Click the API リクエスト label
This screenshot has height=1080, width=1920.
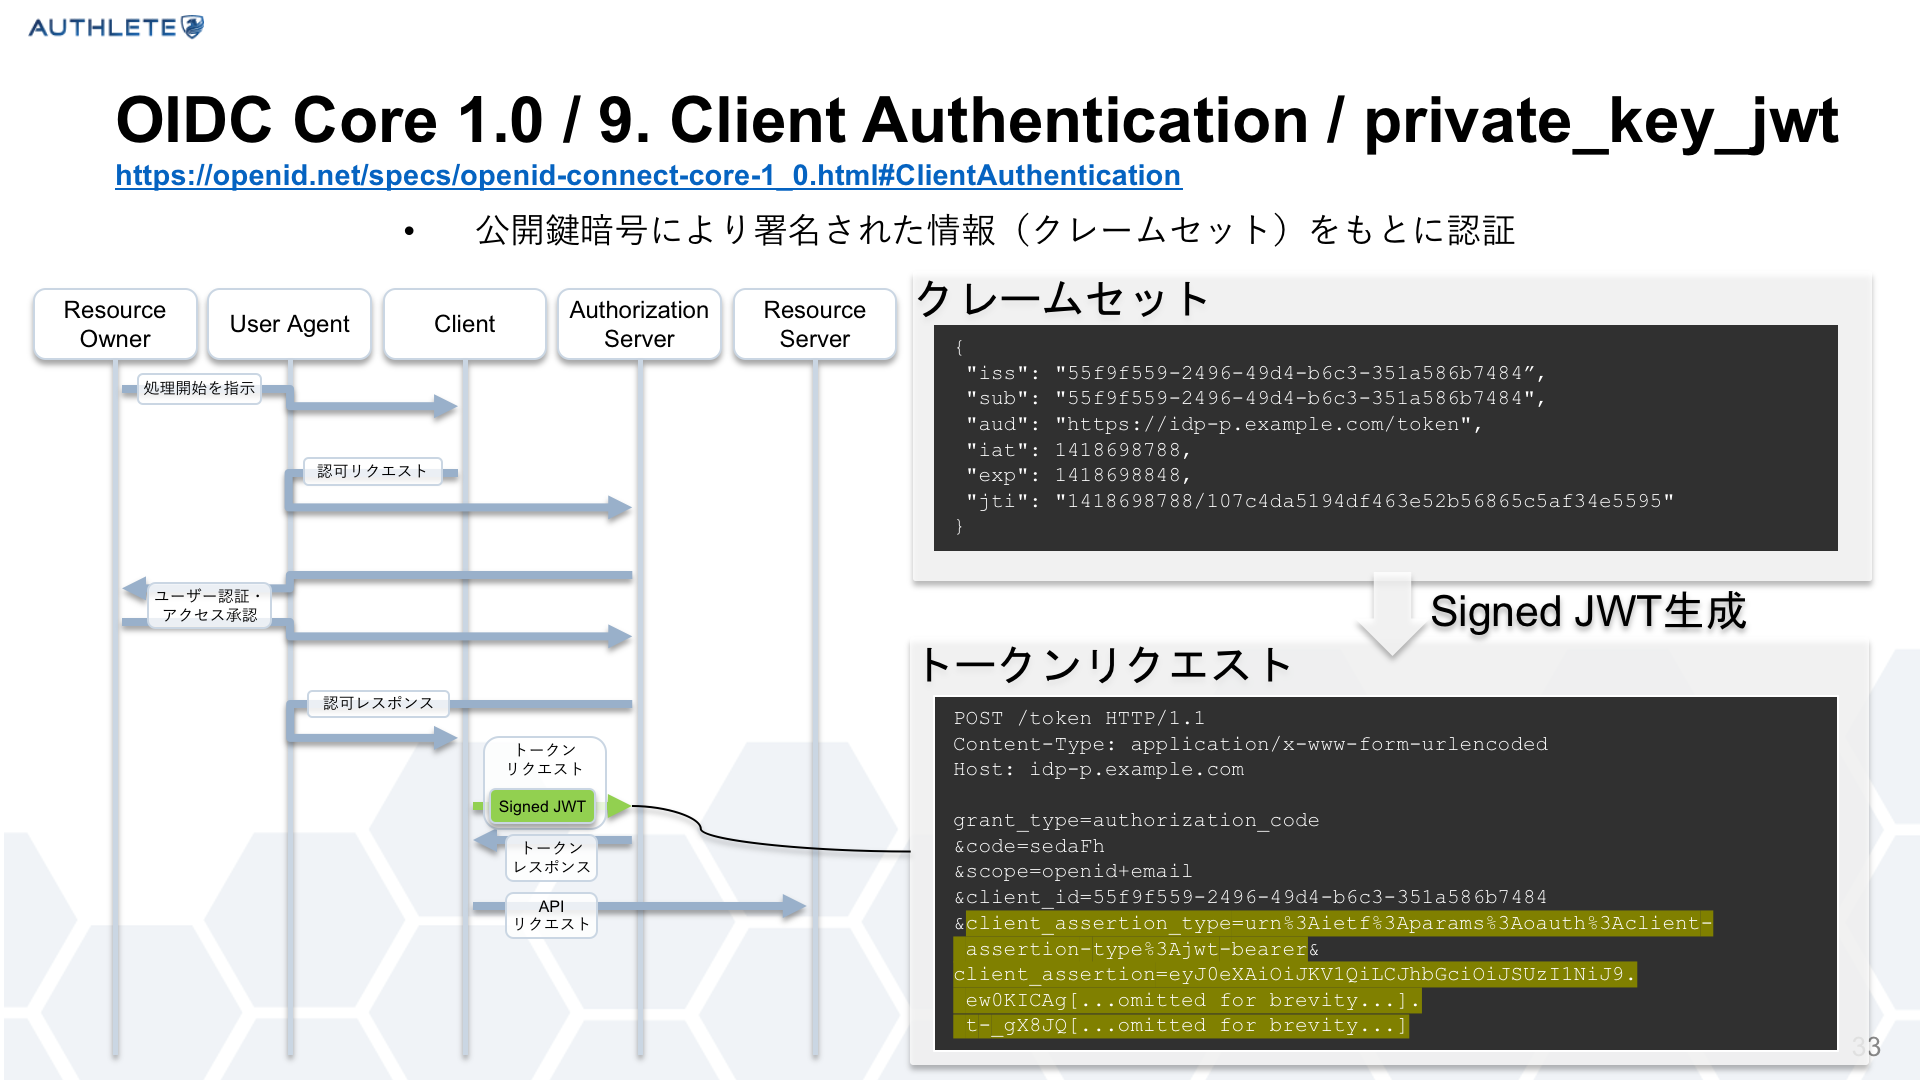click(x=551, y=915)
